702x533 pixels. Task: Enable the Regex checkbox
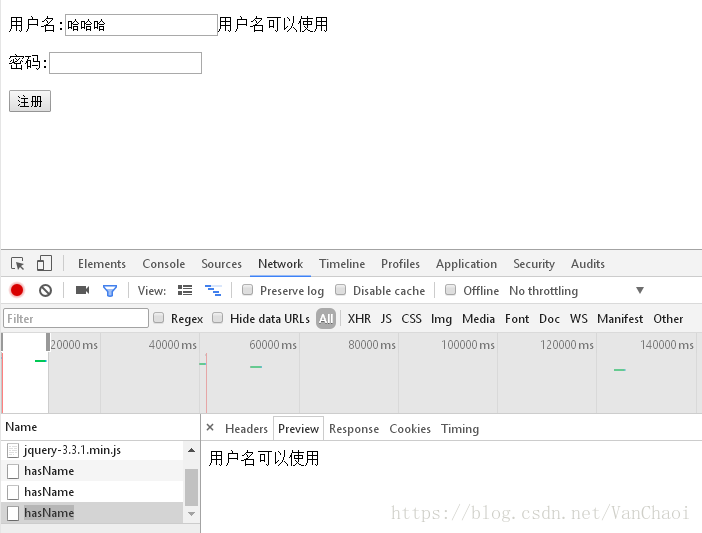[158, 318]
